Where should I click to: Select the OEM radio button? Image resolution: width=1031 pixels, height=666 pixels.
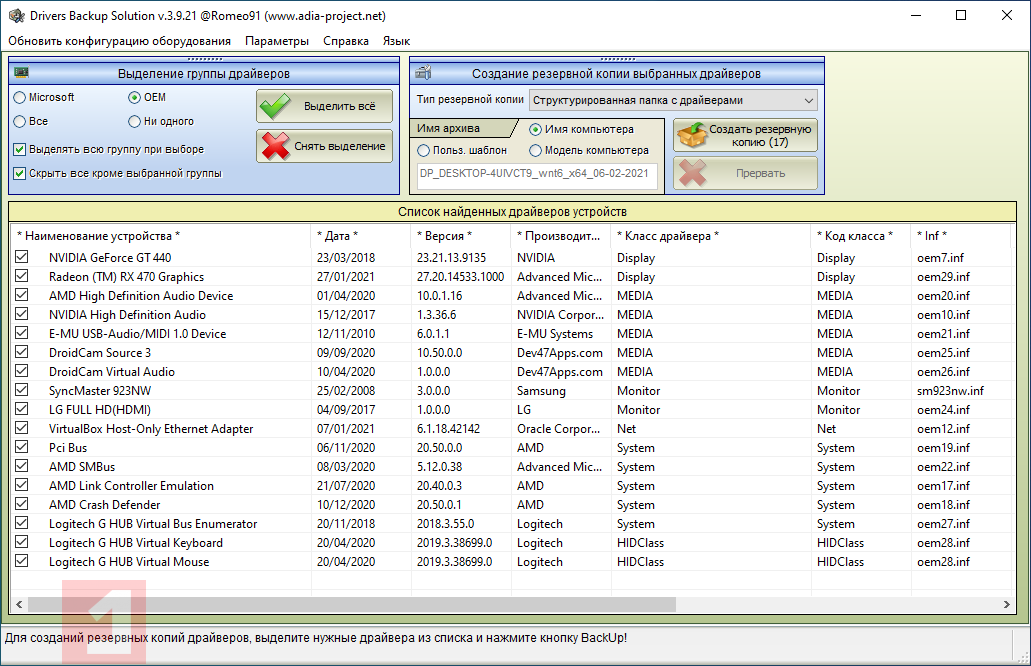[x=134, y=97]
